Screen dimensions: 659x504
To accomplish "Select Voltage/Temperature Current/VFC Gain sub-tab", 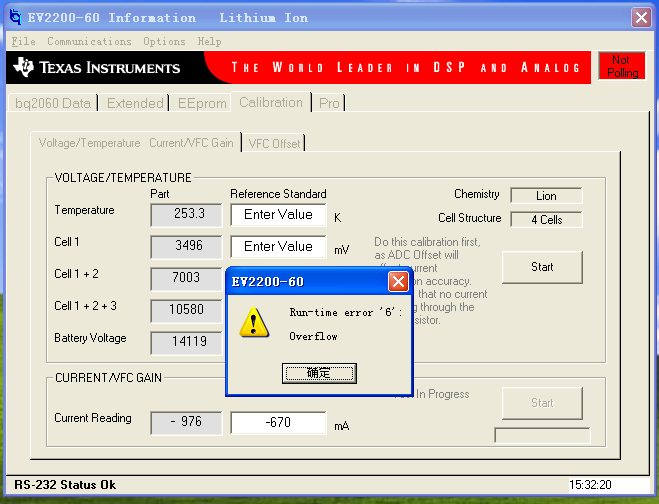I will 136,142.
